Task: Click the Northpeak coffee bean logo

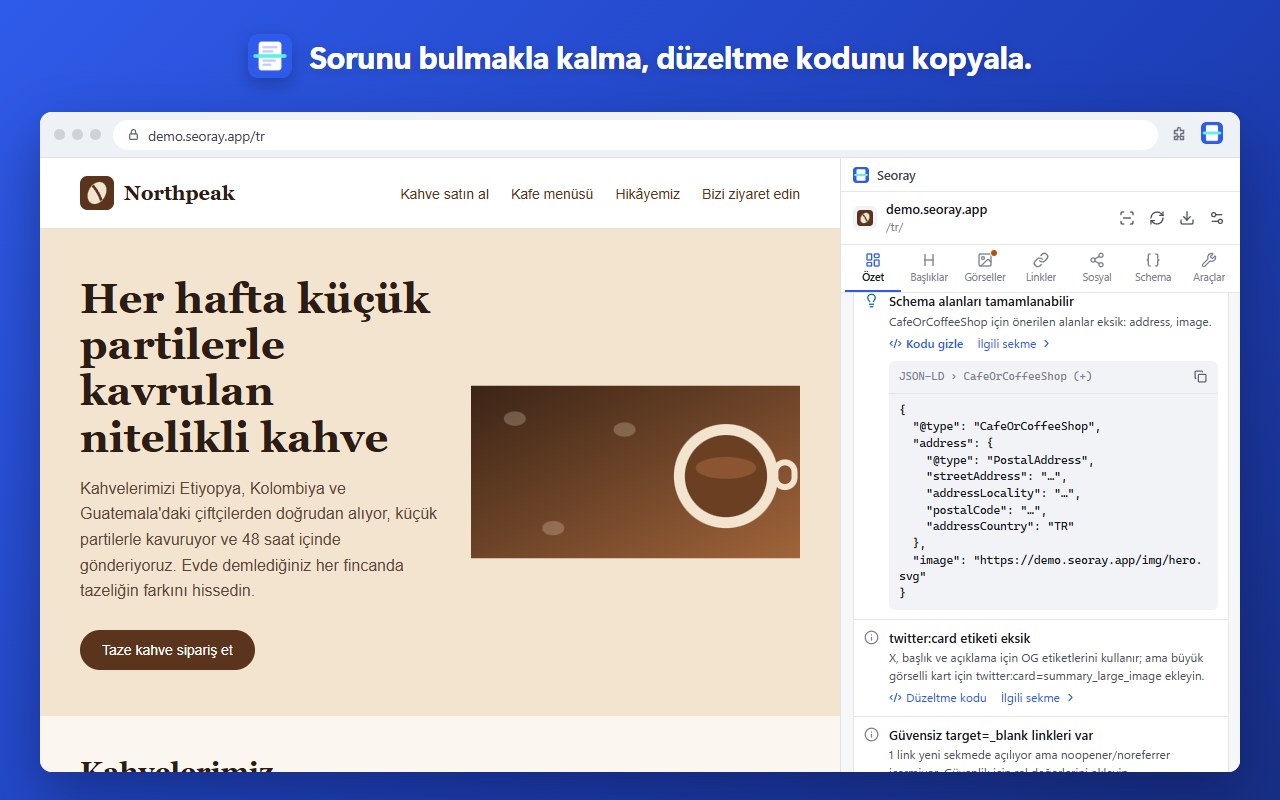Action: 97,193
